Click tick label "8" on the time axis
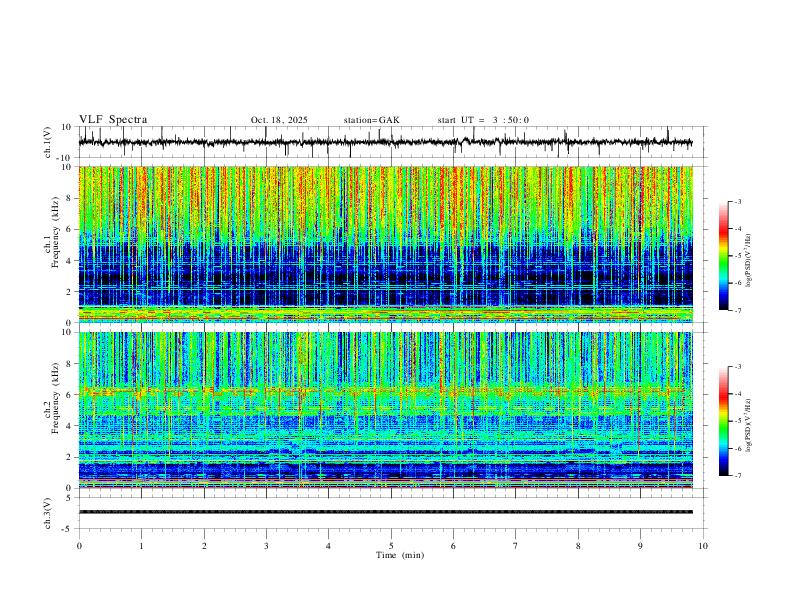 pos(578,546)
